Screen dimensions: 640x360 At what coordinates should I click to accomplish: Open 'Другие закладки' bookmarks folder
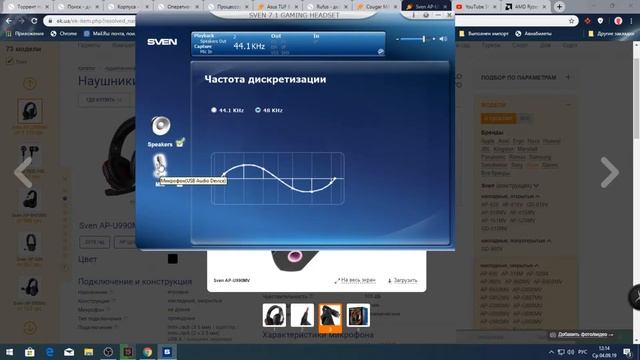tap(611, 33)
